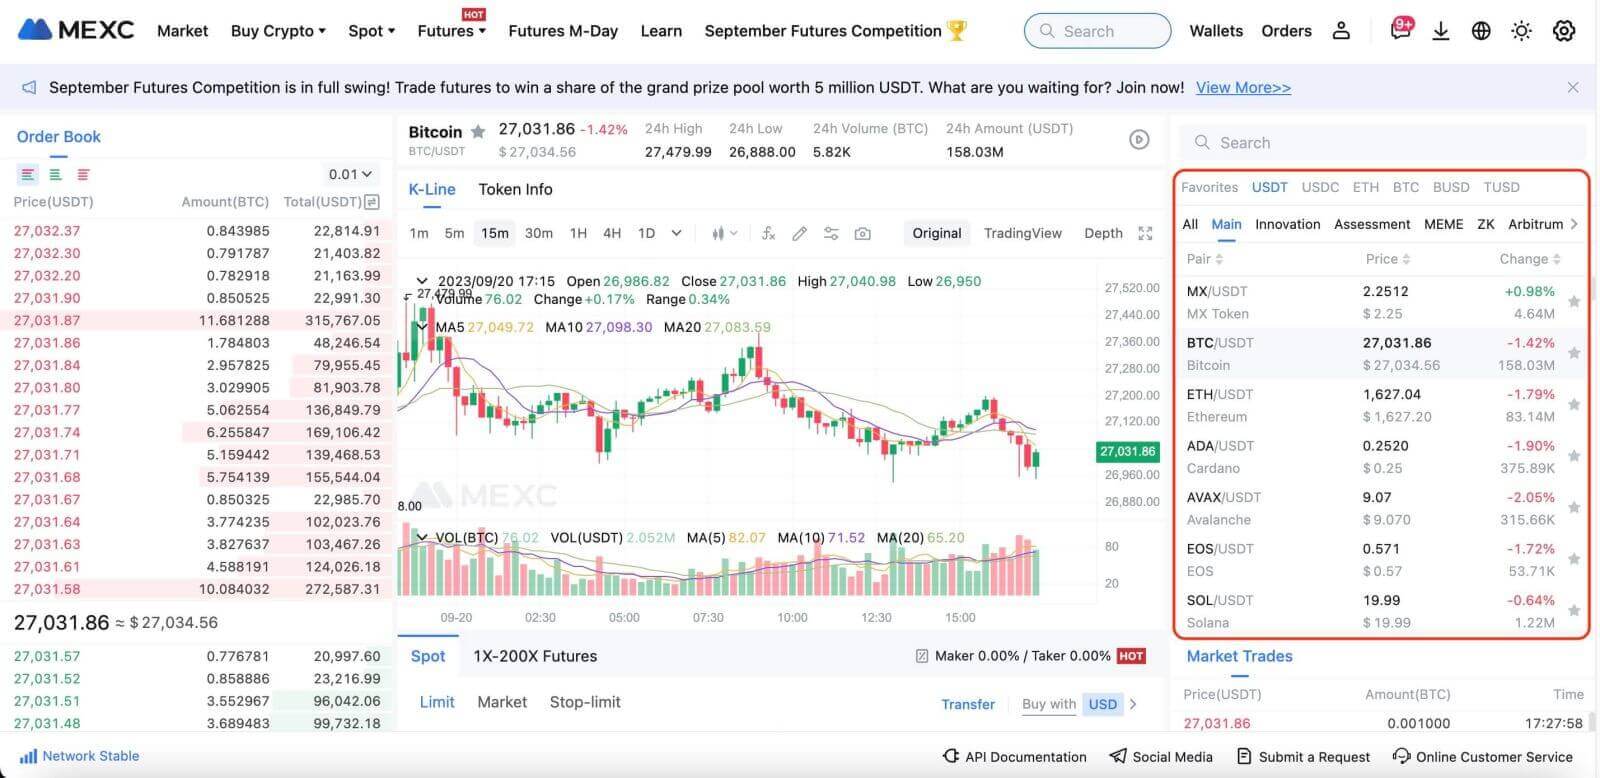
Task: Open Submit a Request link
Action: [x=1304, y=757]
